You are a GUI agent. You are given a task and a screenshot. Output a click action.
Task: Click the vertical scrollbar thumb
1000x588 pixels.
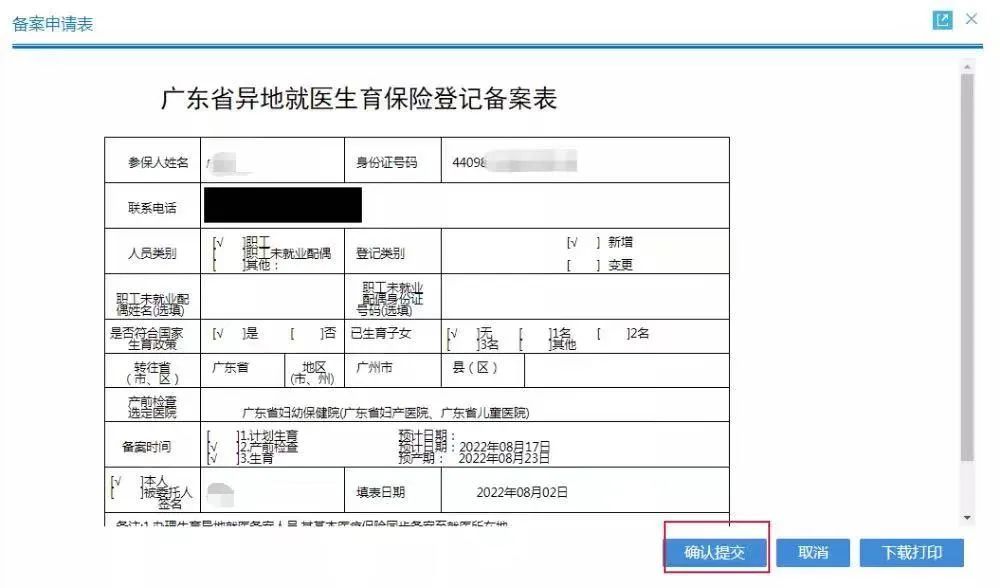tap(966, 260)
